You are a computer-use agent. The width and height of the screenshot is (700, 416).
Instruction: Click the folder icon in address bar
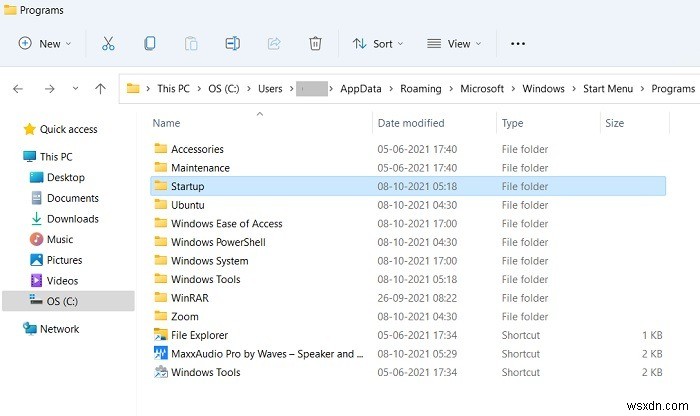pyautogui.click(x=133, y=88)
